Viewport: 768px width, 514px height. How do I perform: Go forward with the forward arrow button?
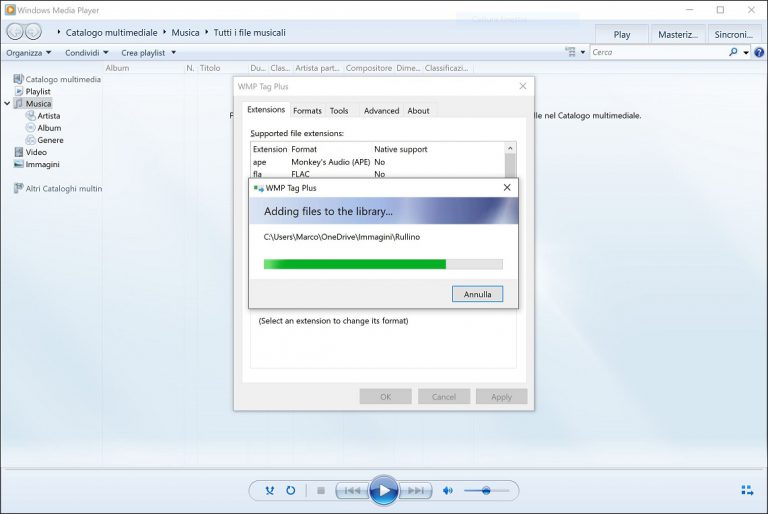click(33, 32)
